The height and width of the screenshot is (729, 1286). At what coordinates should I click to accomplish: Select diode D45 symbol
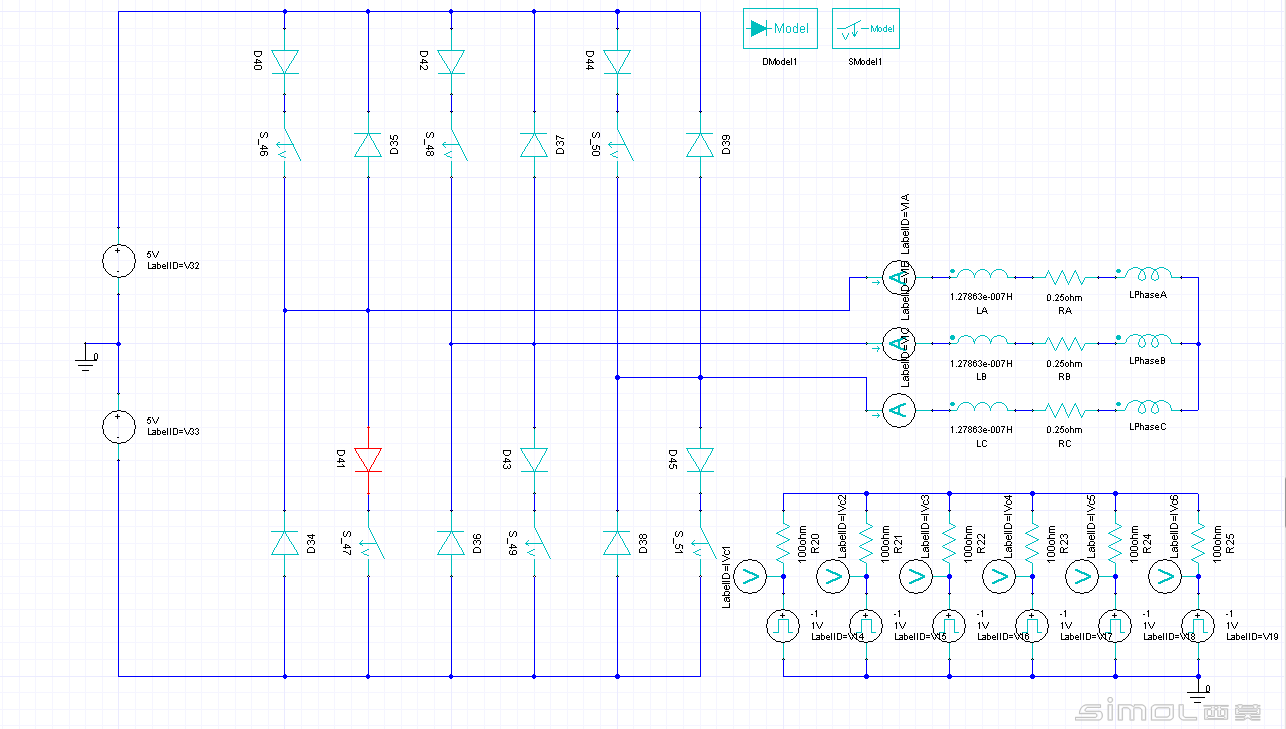point(700,460)
